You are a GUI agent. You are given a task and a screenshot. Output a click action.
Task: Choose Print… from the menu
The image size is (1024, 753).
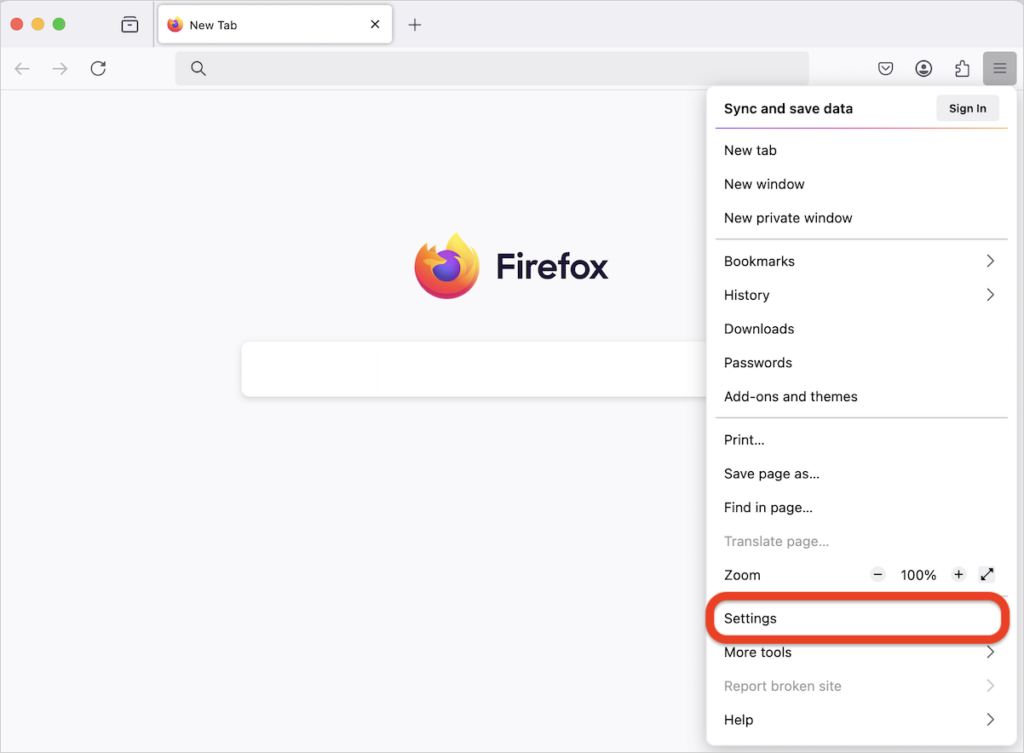coord(744,440)
